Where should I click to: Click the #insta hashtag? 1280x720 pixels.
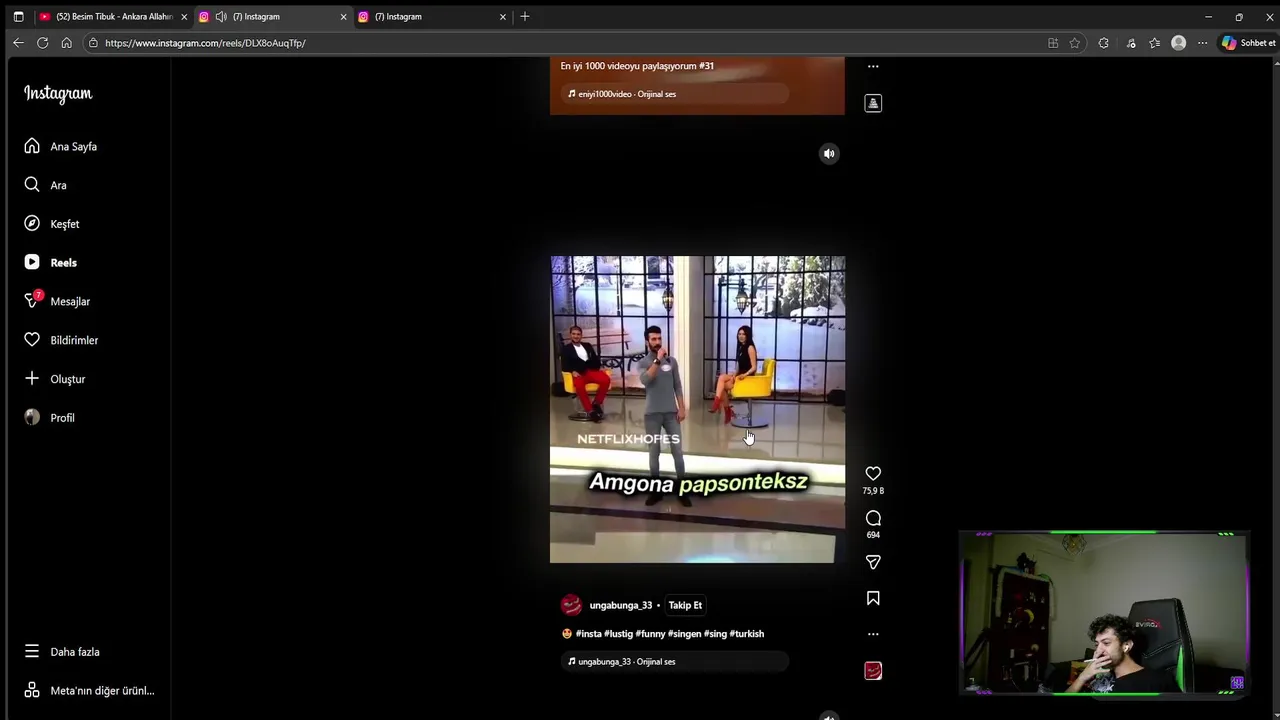tap(588, 634)
